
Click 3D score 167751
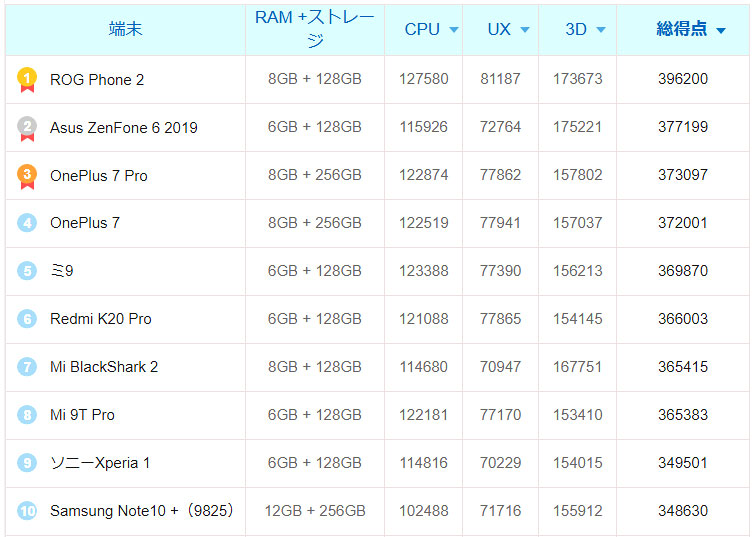578,367
